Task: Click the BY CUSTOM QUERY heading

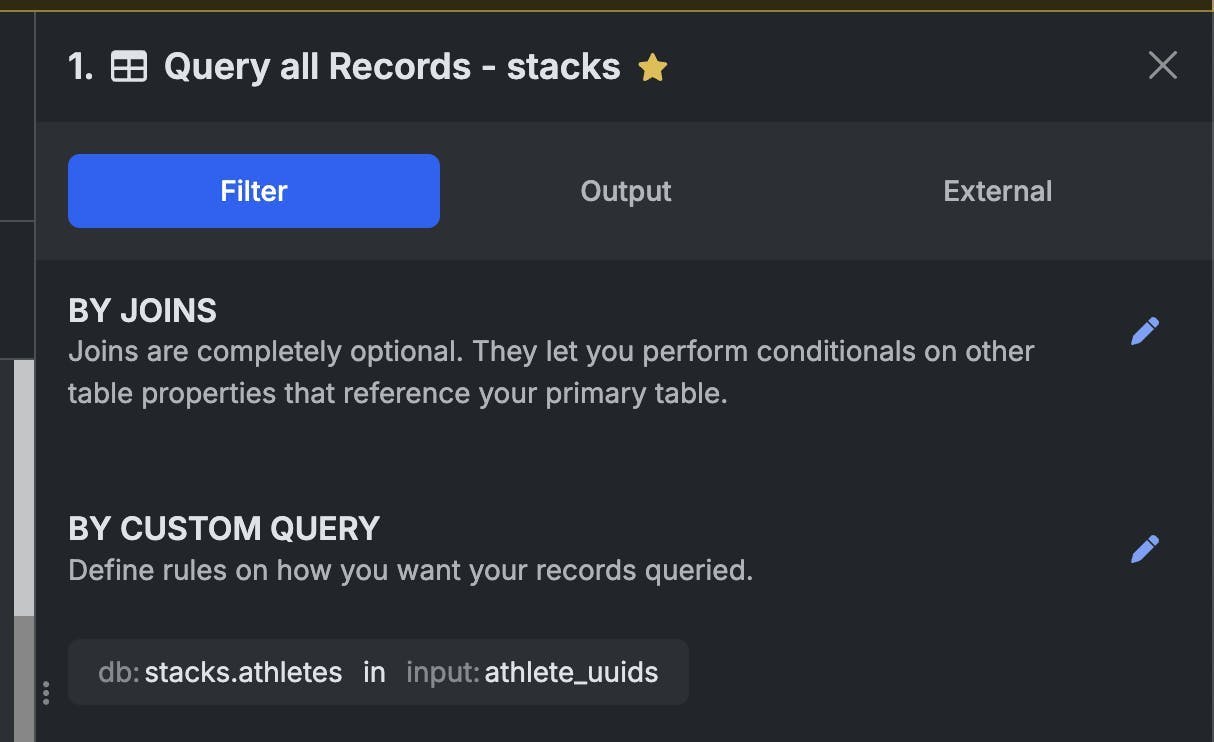Action: tap(224, 528)
